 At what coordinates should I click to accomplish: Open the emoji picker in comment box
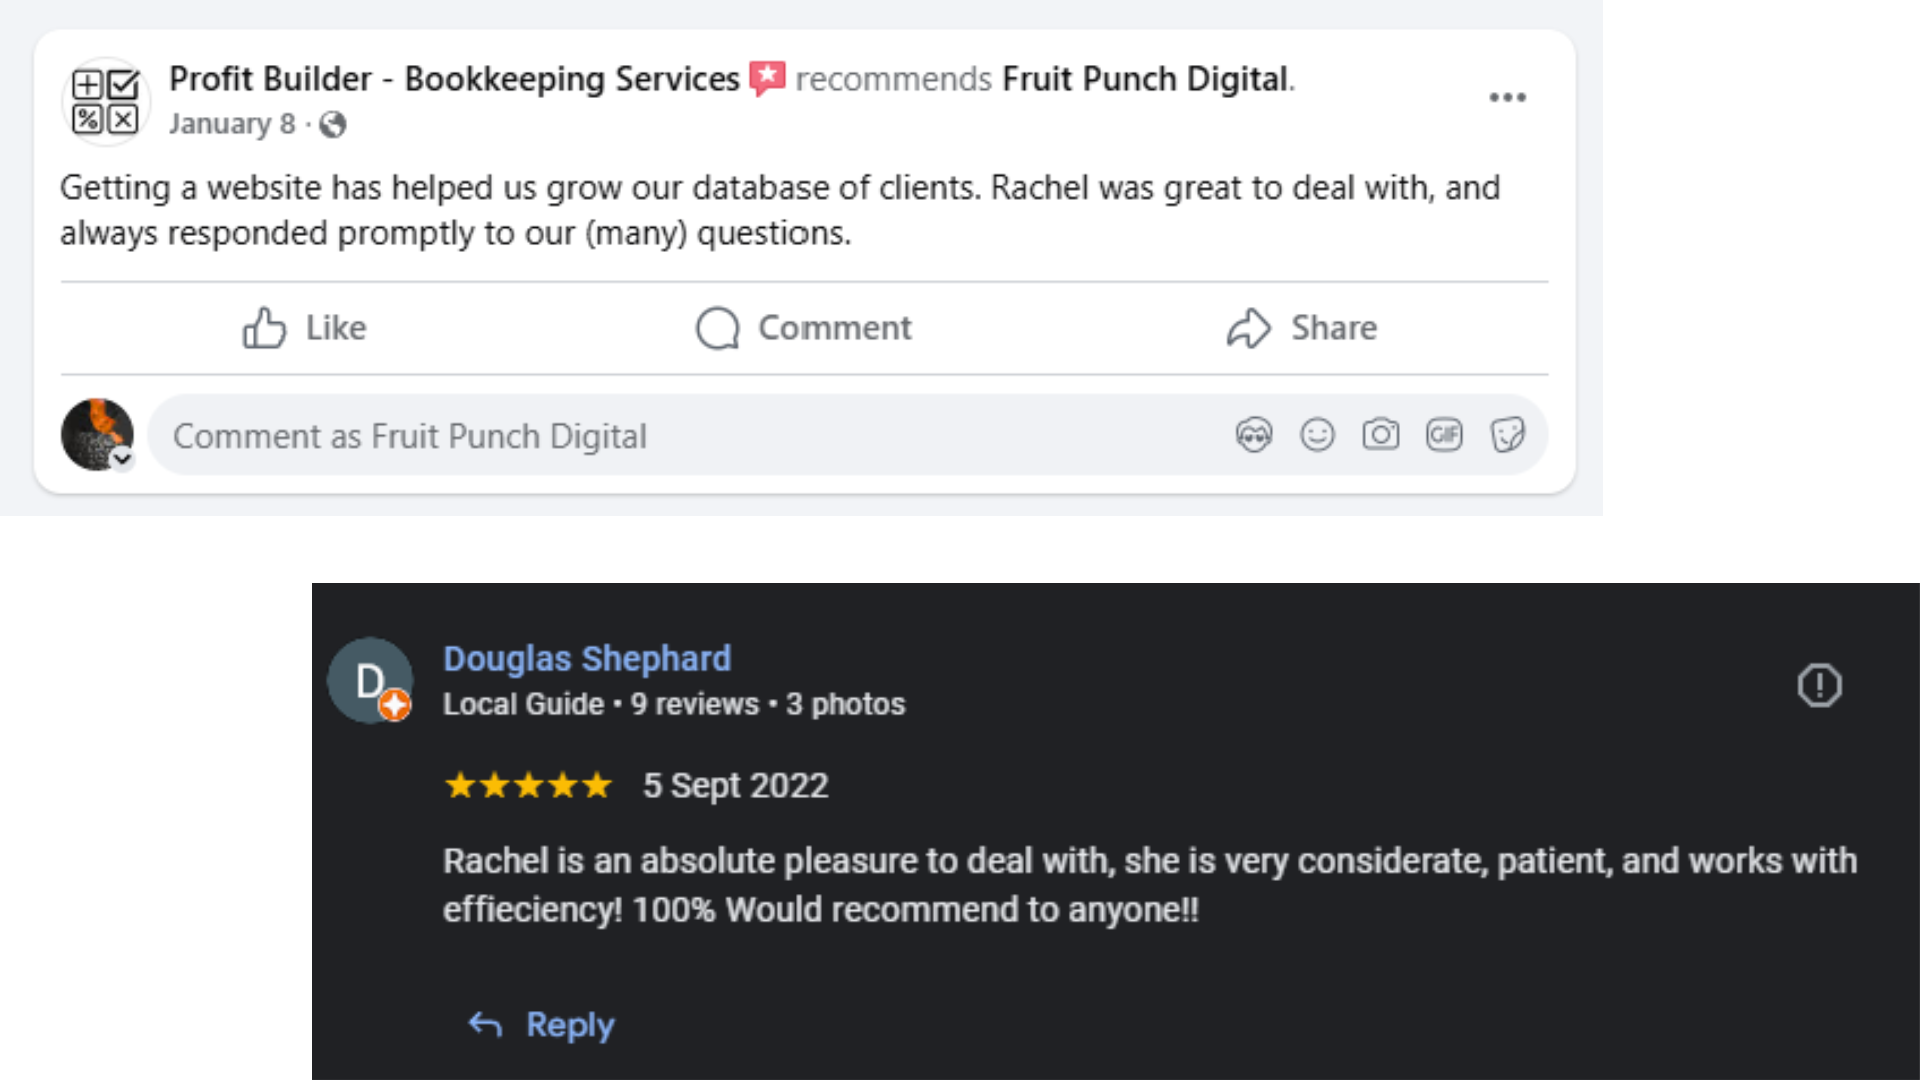coord(1317,435)
